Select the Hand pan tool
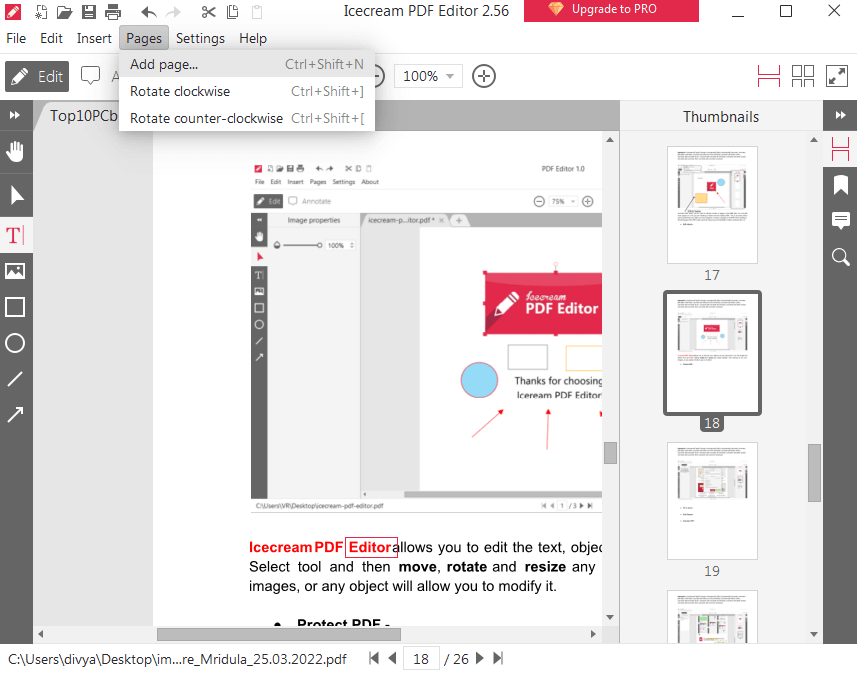The image size is (857, 673). tap(15, 152)
